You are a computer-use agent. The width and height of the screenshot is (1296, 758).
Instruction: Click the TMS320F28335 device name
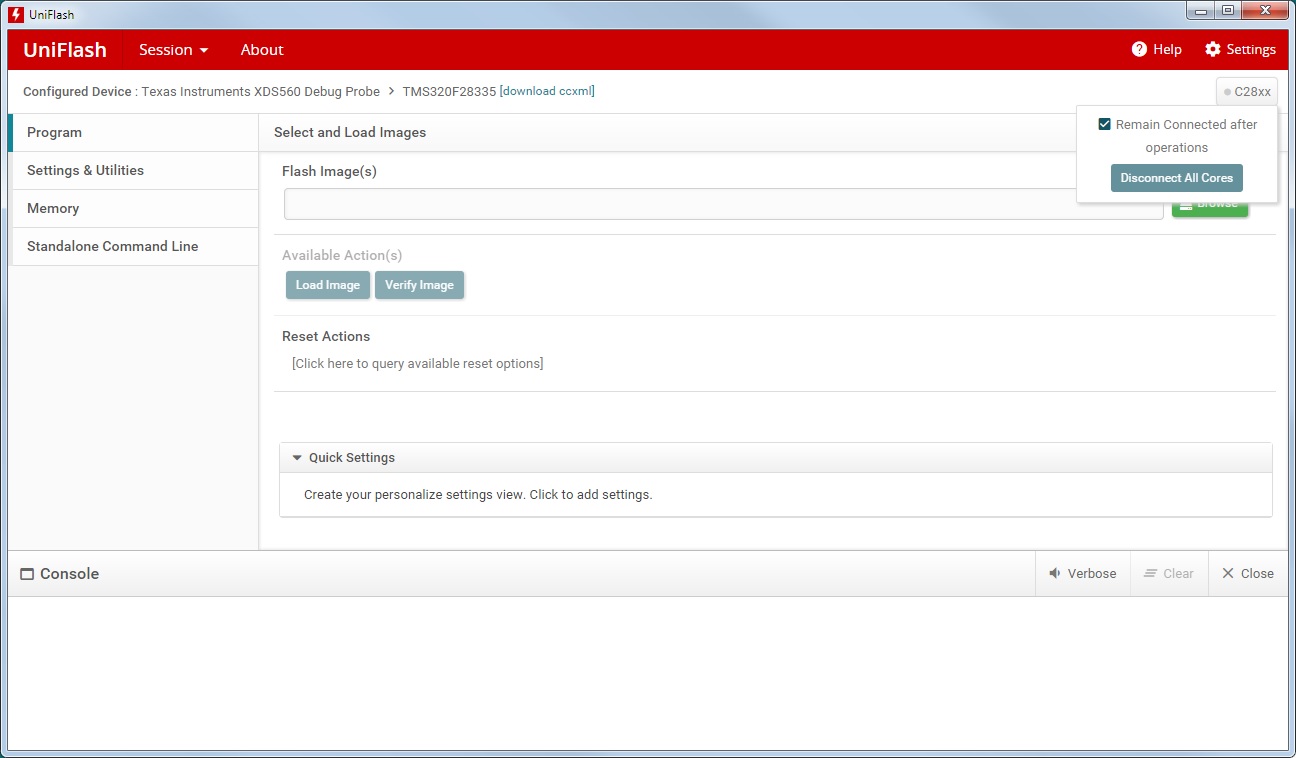pyautogui.click(x=450, y=91)
